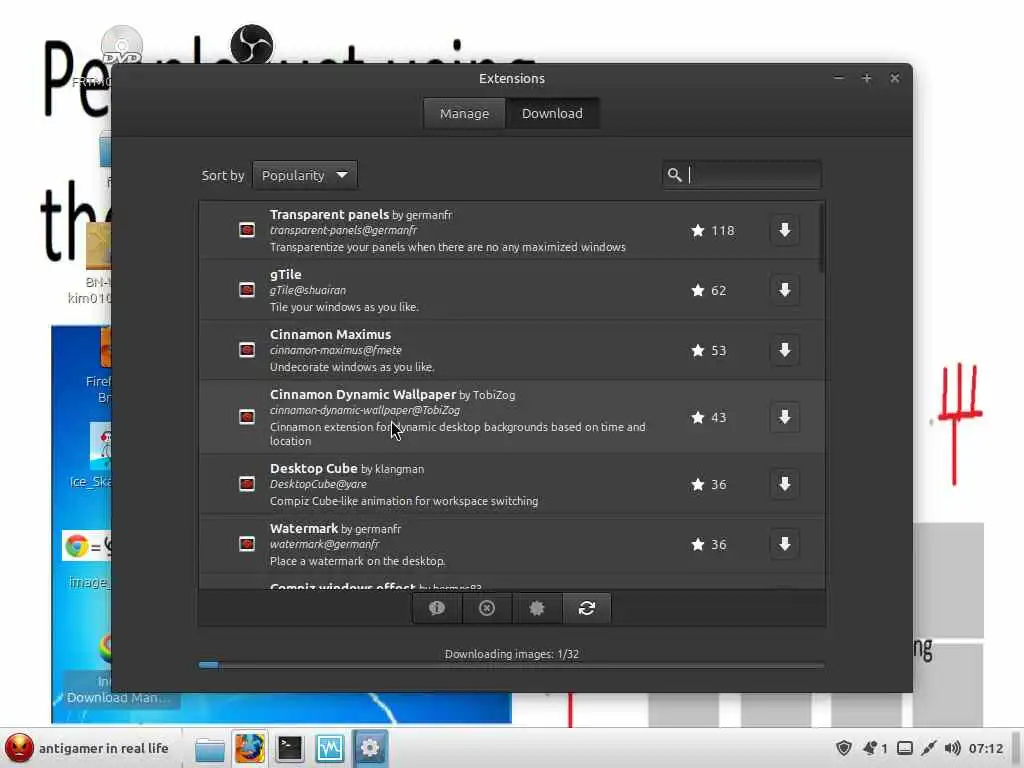Screen dimensions: 1024x768
Task: Open the file manager from the panel
Action: click(210, 748)
